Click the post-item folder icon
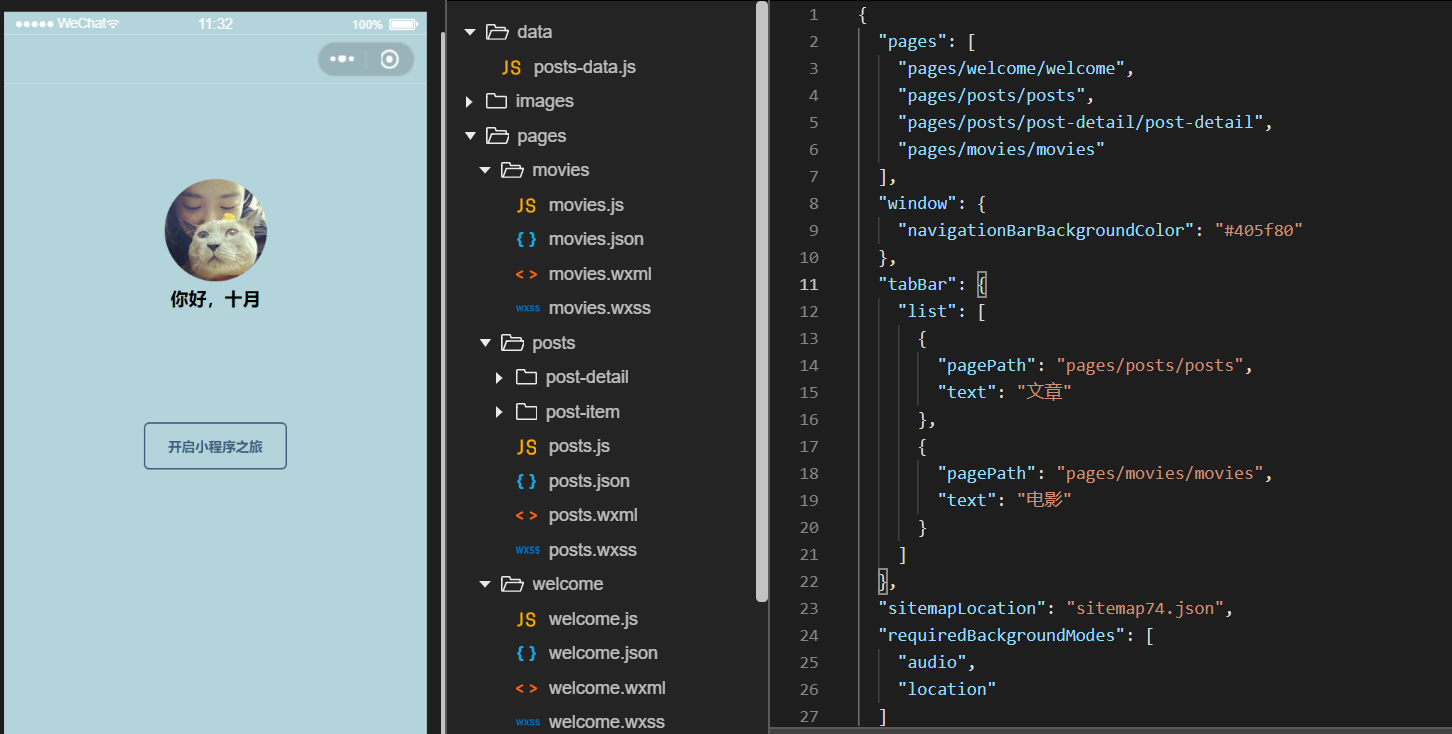The height and width of the screenshot is (734, 1452). click(x=527, y=412)
